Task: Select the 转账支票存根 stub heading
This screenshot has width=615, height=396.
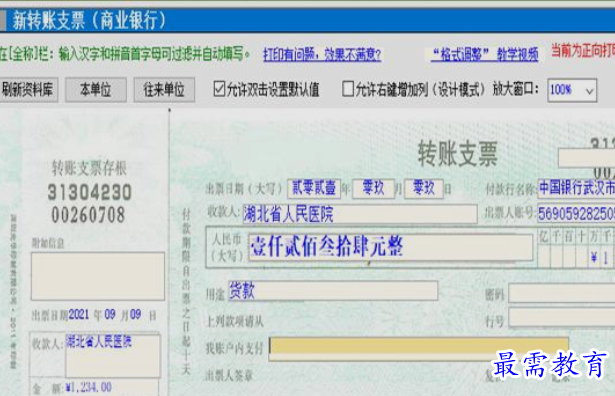Action: coord(89,168)
